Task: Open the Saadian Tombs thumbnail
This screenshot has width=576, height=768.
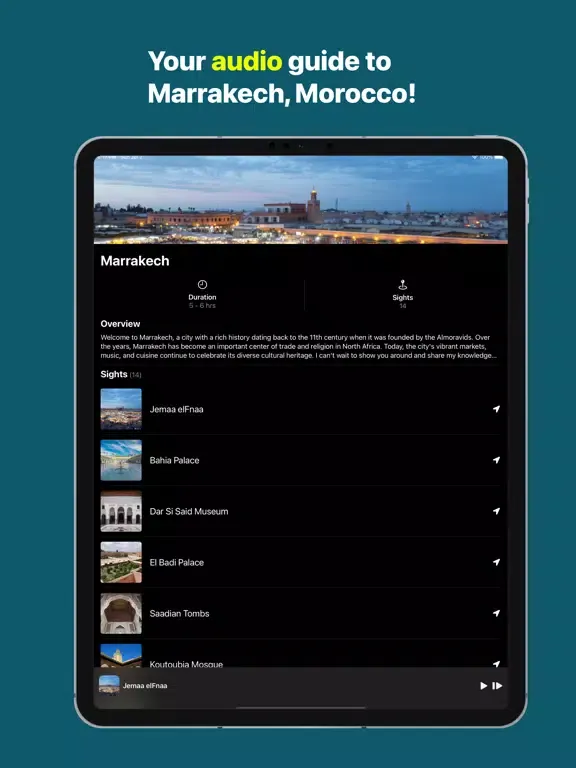Action: tap(121, 613)
